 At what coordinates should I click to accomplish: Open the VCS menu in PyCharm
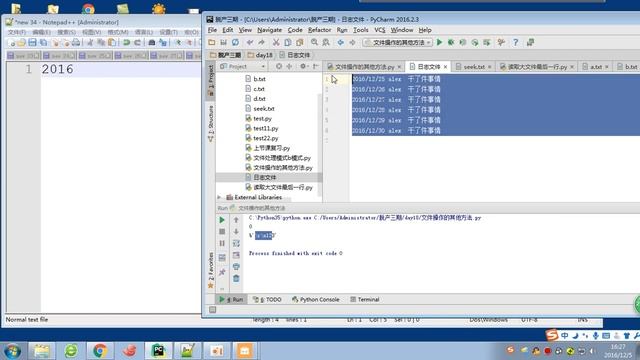[x=380, y=30]
